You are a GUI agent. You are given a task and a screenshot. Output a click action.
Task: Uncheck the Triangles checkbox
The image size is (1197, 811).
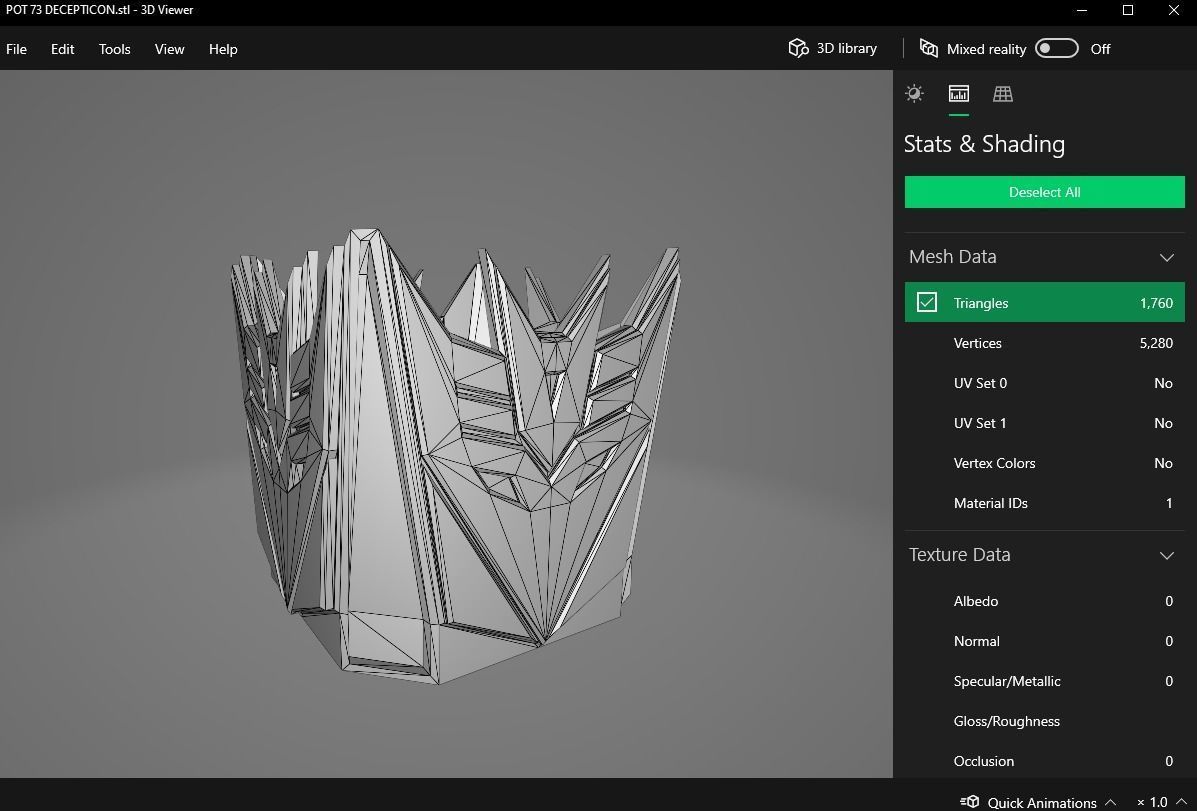point(927,302)
